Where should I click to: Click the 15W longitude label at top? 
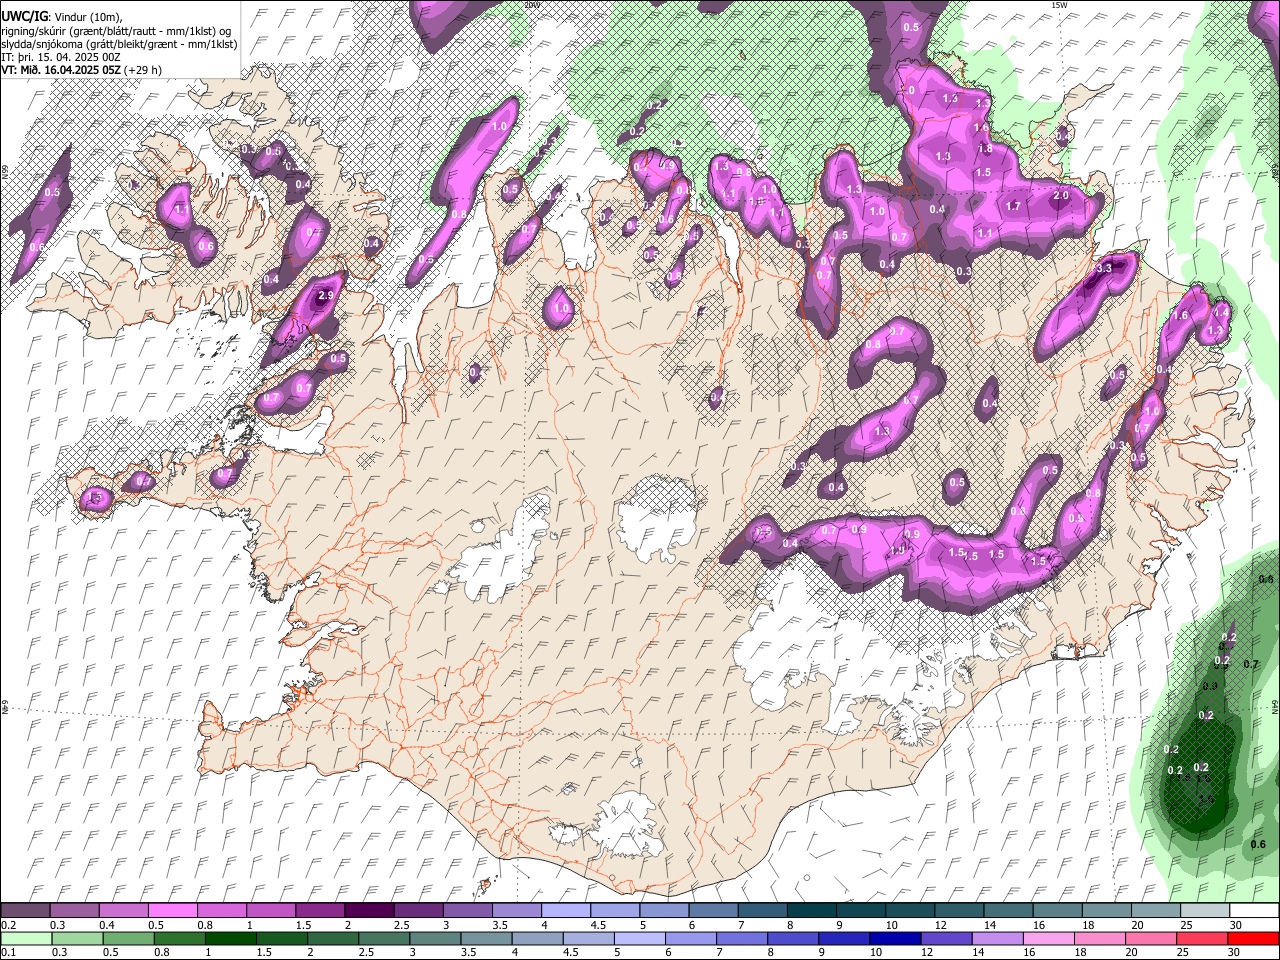pos(1059,5)
